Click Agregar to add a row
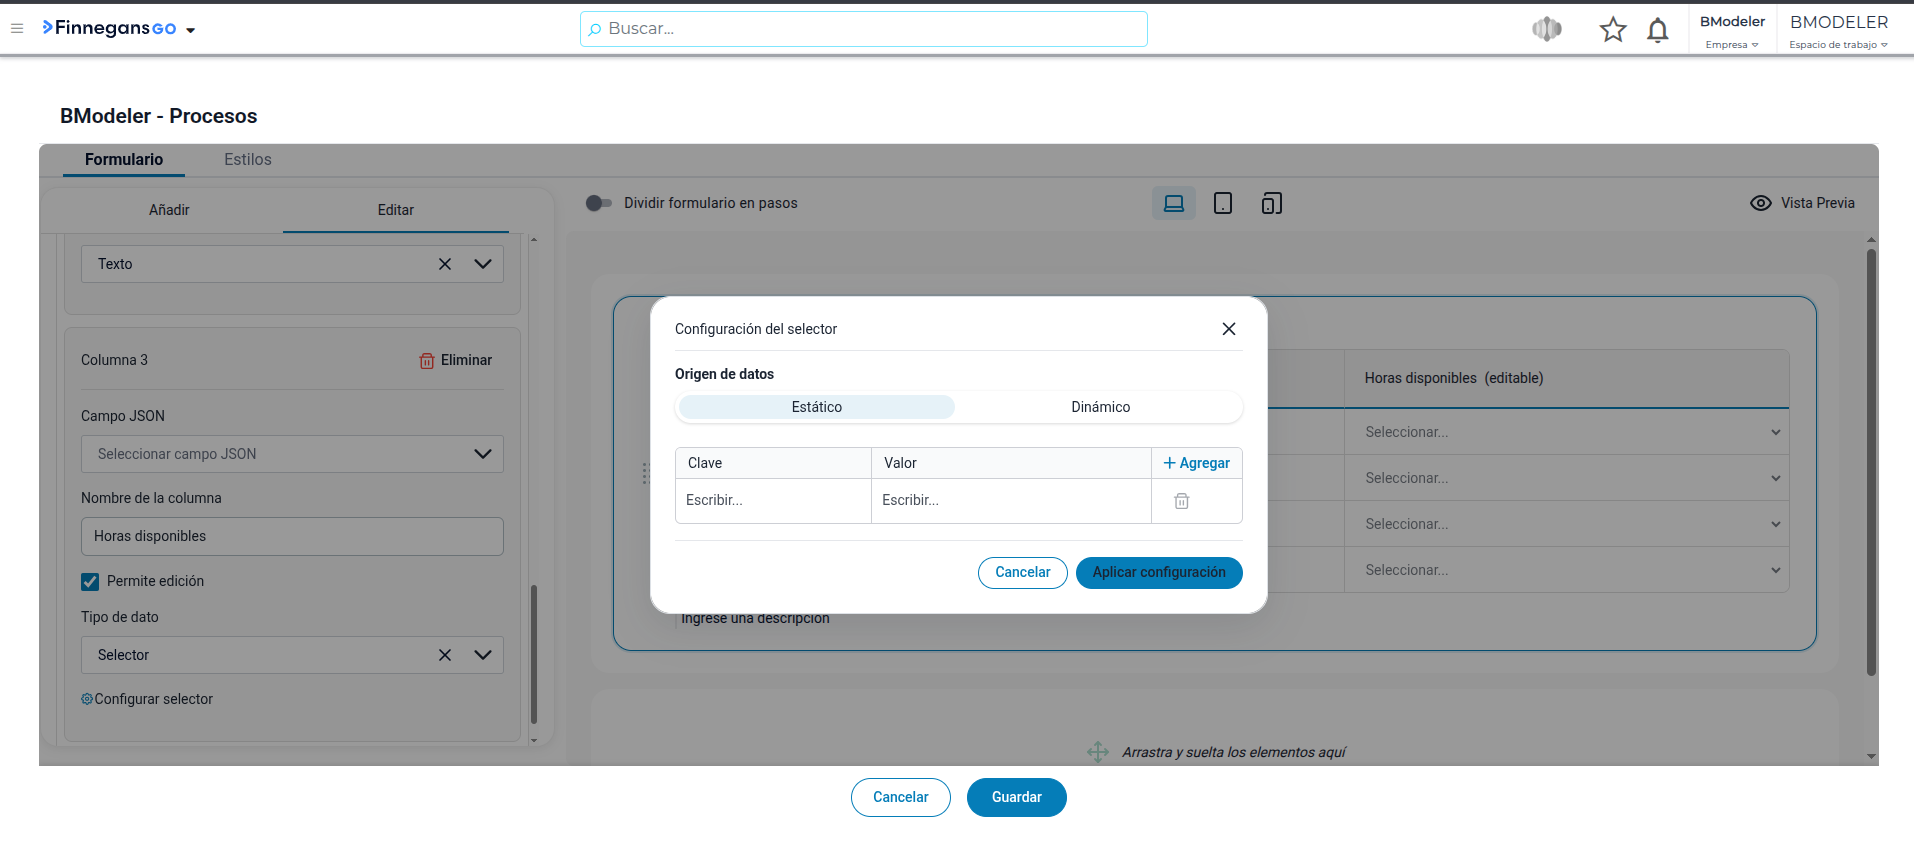Image resolution: width=1914 pixels, height=856 pixels. point(1197,463)
